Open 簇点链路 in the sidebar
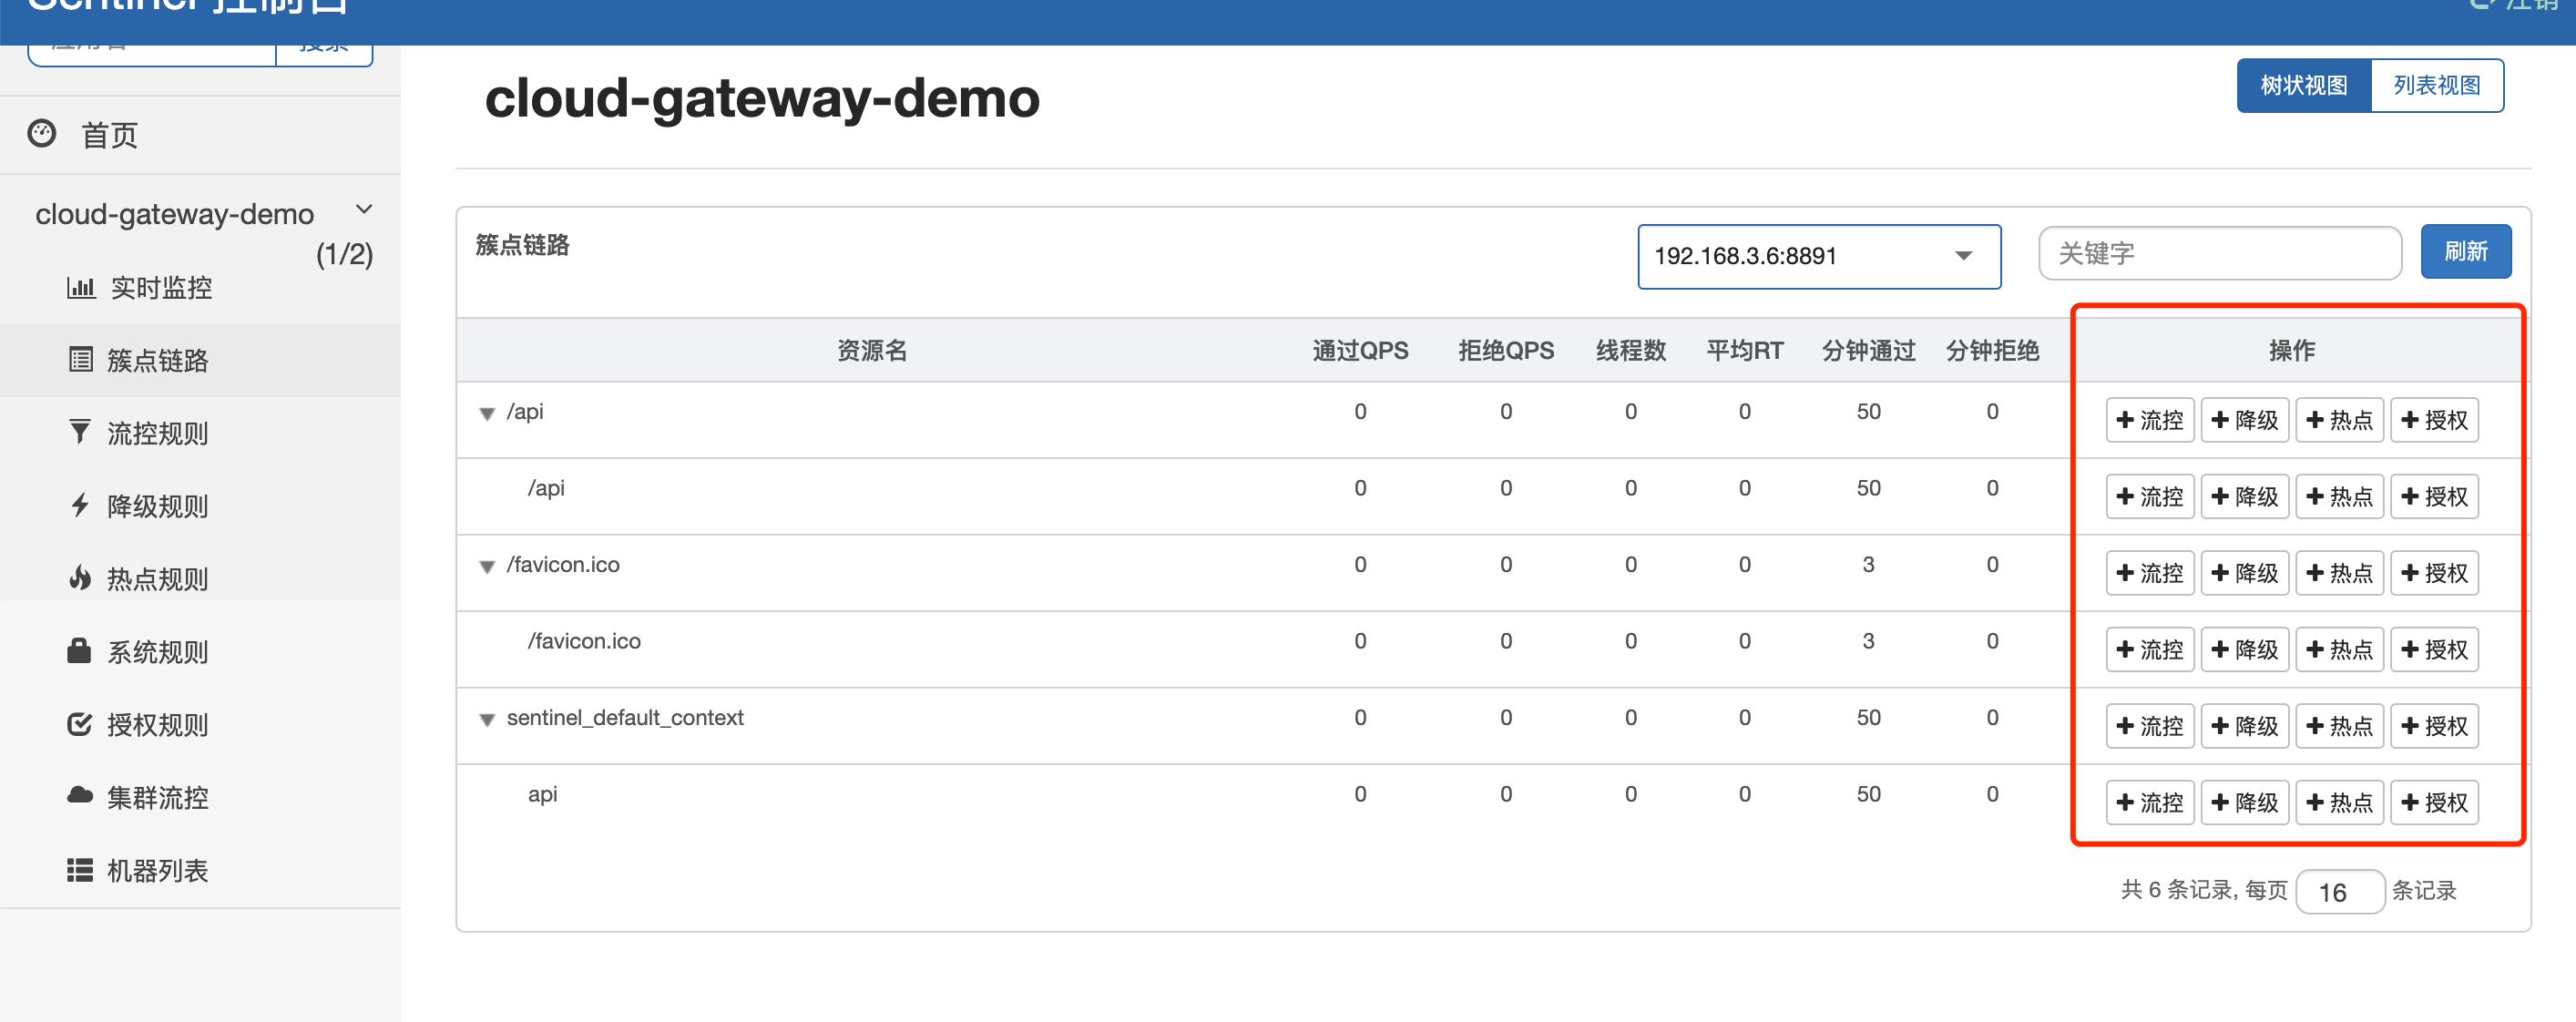This screenshot has width=2576, height=1022. (x=158, y=360)
